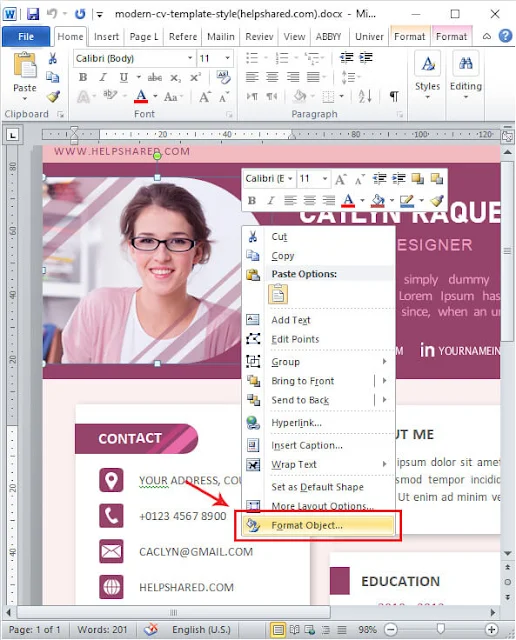516x640 pixels.
Task: Toggle Strikethrough in the Font group
Action: [x=155, y=77]
